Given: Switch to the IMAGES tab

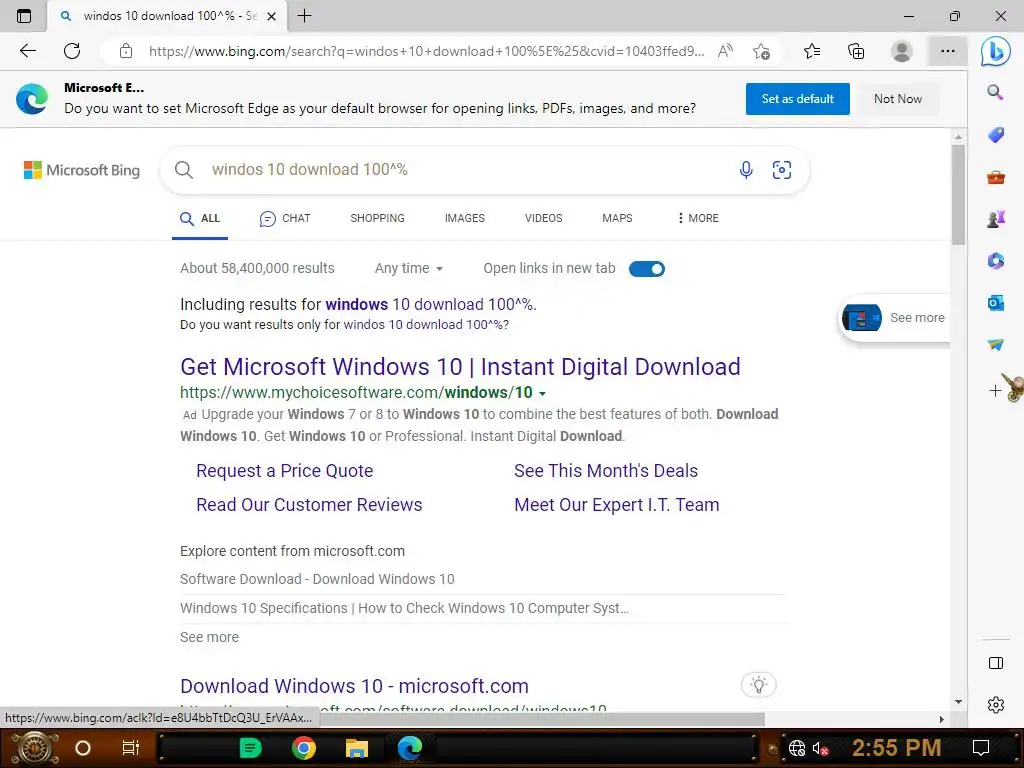Looking at the screenshot, I should [464, 218].
